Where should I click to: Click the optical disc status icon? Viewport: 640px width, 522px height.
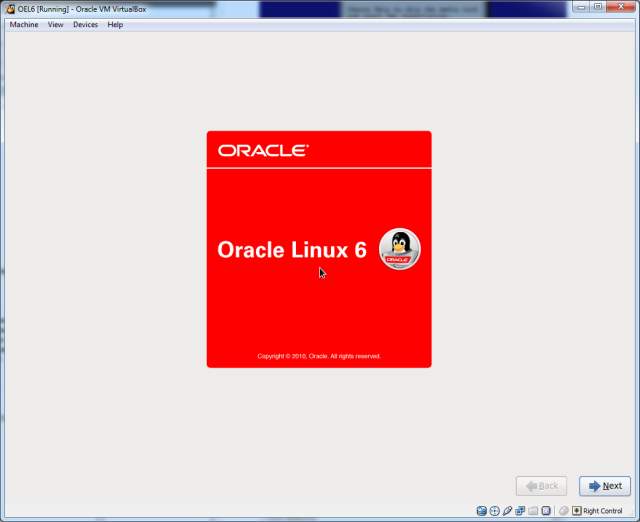point(495,511)
